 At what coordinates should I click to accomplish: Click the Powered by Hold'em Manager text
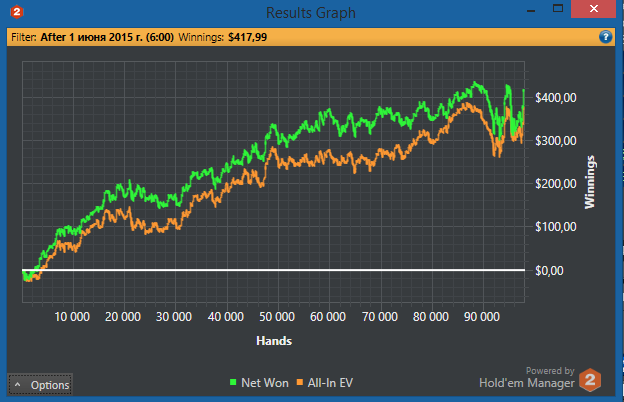click(x=527, y=377)
